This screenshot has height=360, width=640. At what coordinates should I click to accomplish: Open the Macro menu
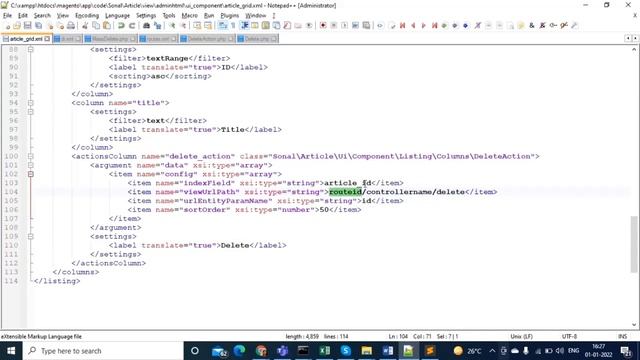coord(189,16)
